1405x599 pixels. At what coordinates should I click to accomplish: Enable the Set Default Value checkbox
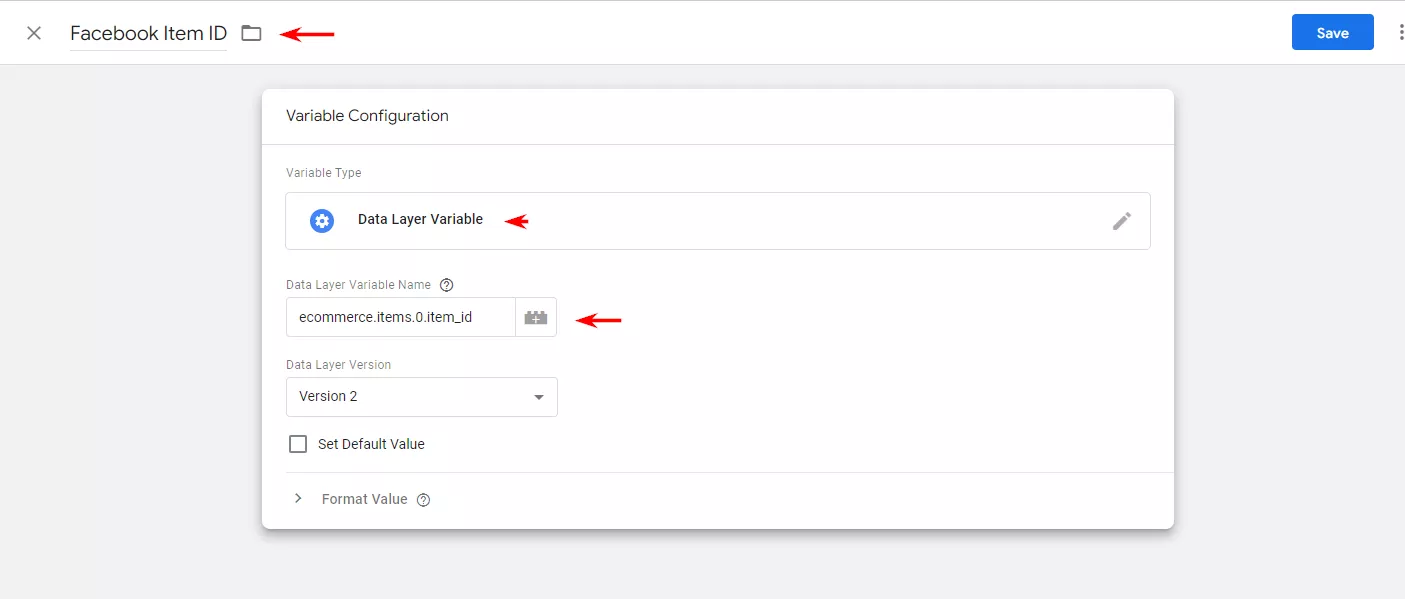click(297, 444)
